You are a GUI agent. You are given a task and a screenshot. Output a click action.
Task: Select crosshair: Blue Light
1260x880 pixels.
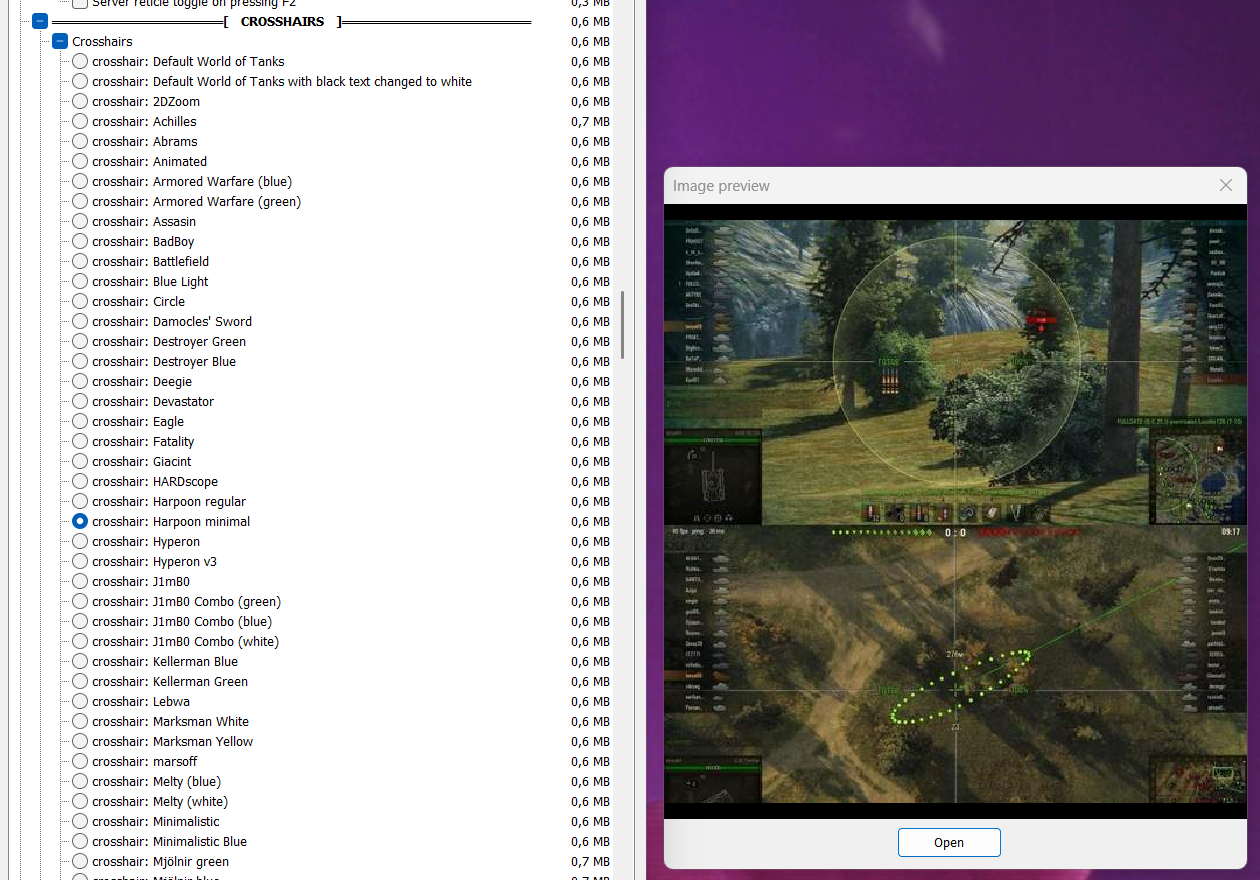(80, 281)
